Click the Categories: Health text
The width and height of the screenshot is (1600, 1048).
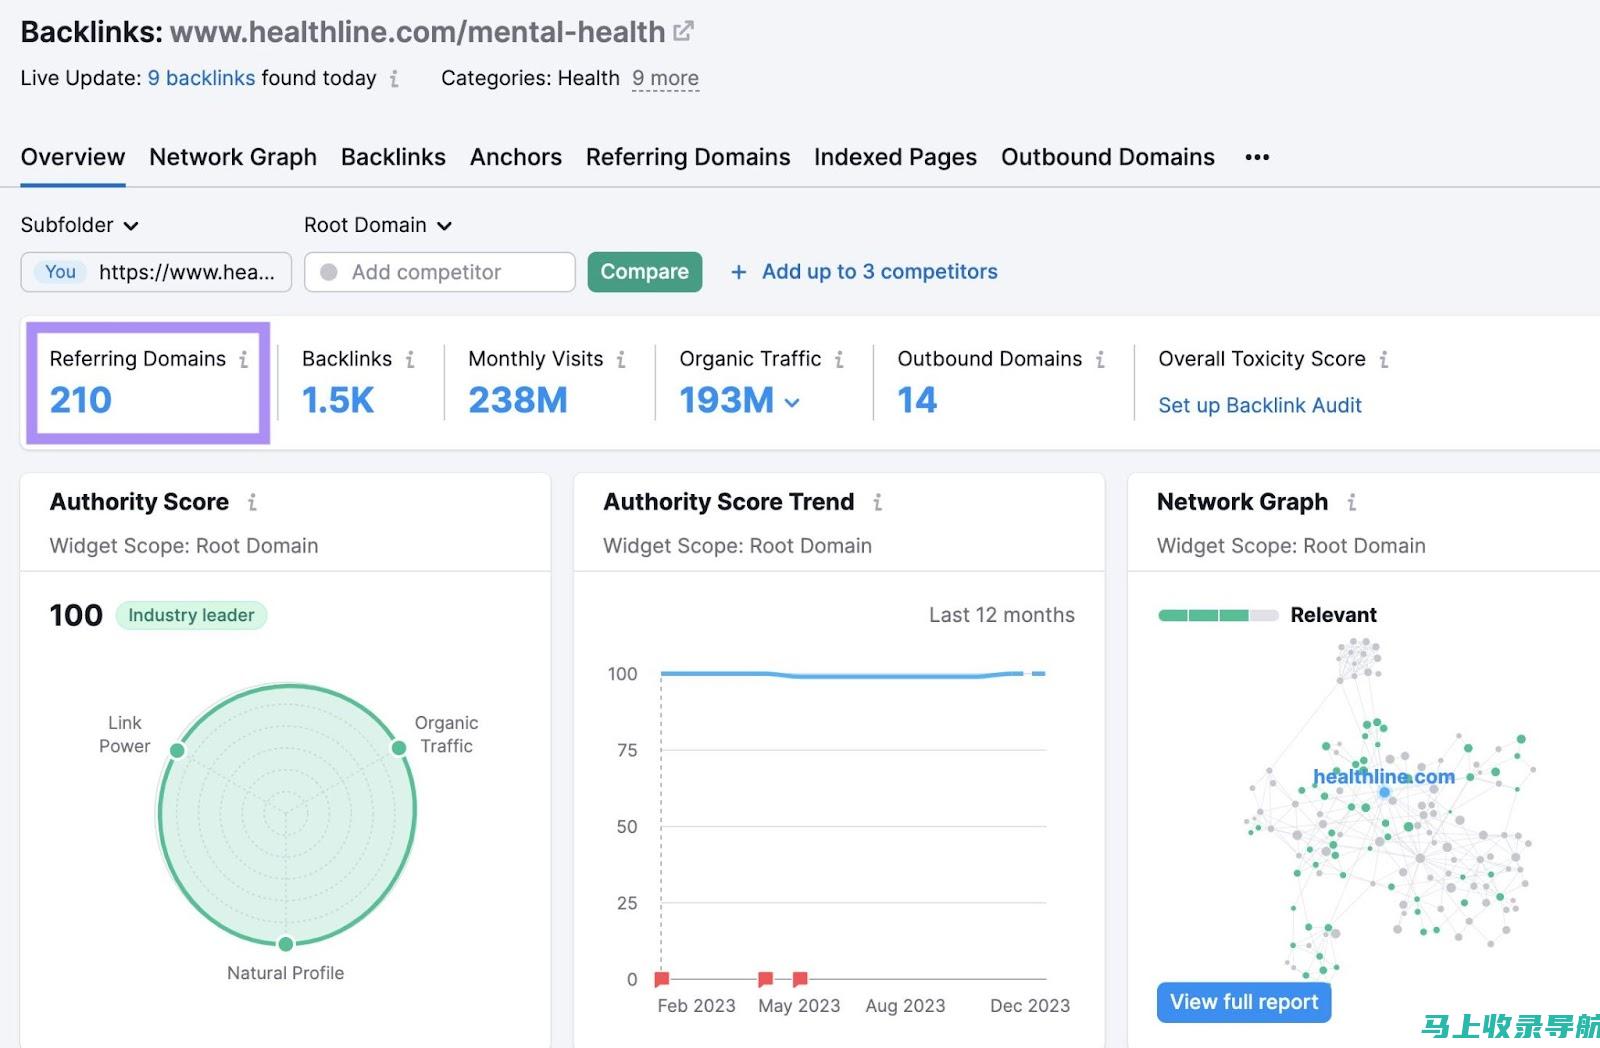pos(530,78)
